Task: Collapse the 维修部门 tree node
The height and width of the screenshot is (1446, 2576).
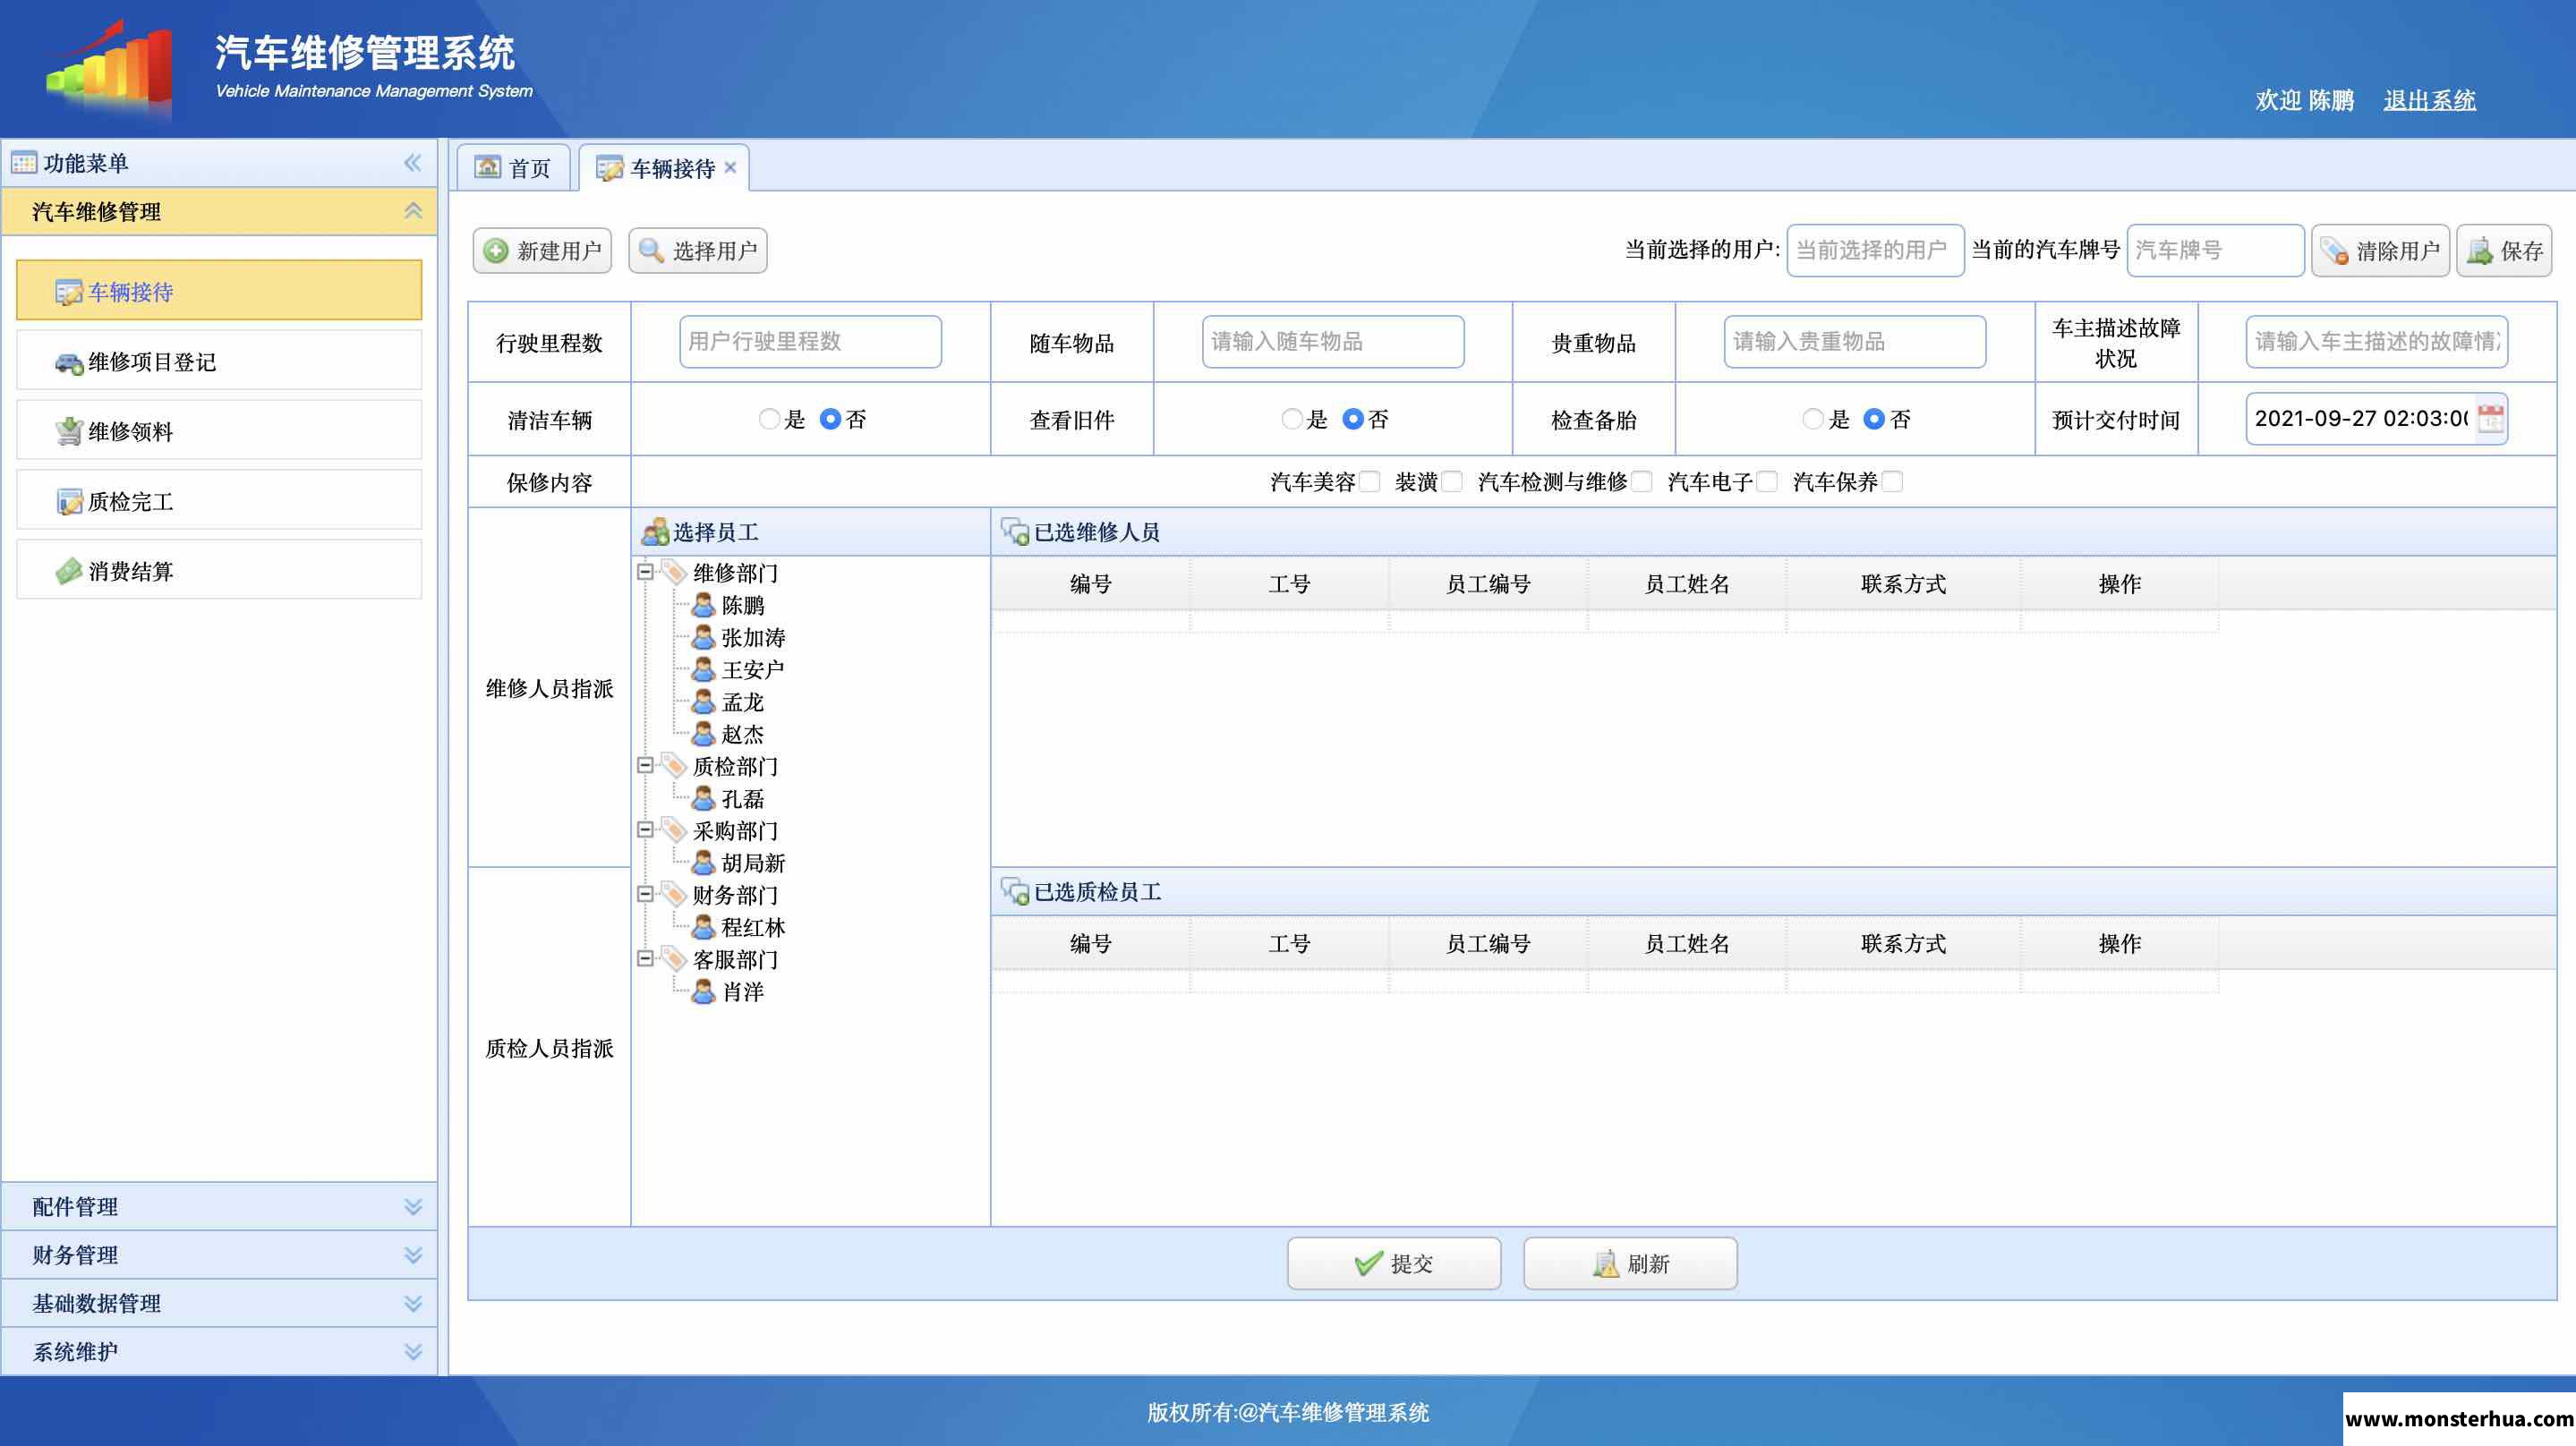Action: 646,572
